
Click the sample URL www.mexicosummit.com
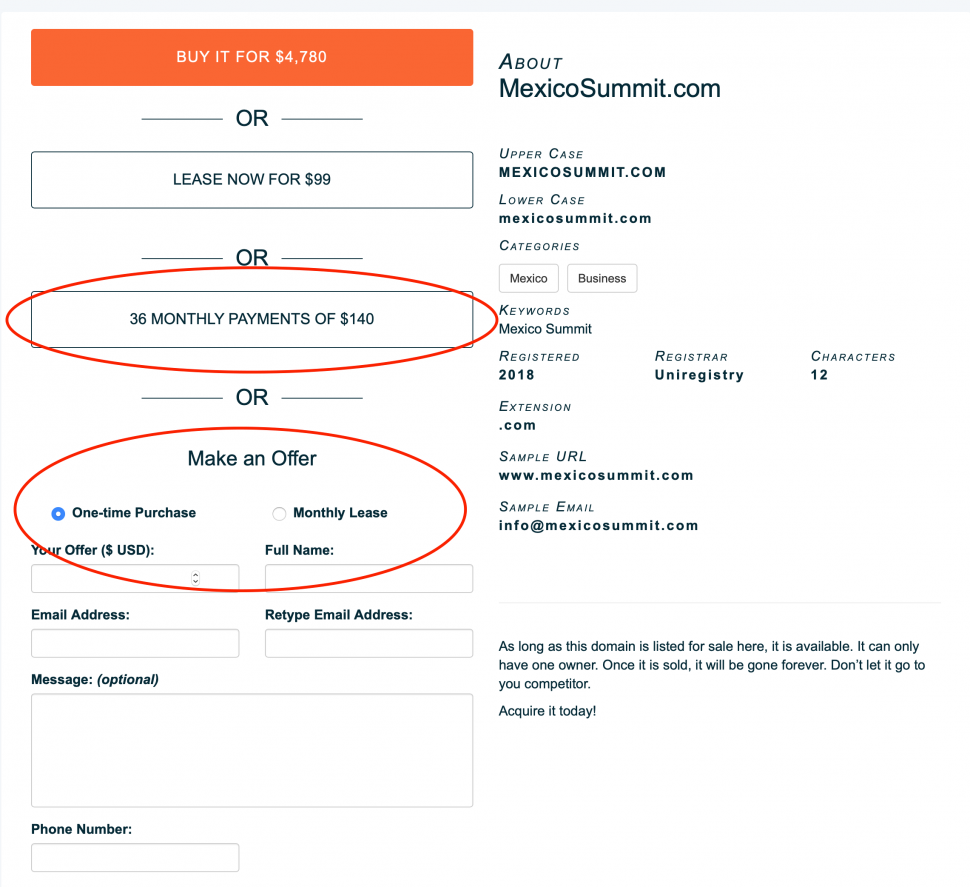(596, 475)
